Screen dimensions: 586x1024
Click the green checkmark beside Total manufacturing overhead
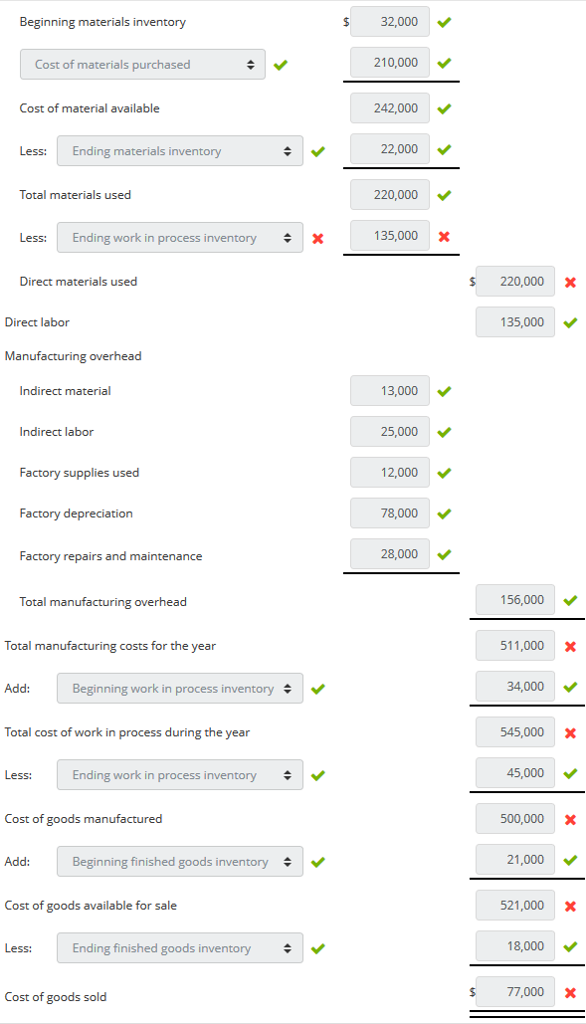[569, 600]
